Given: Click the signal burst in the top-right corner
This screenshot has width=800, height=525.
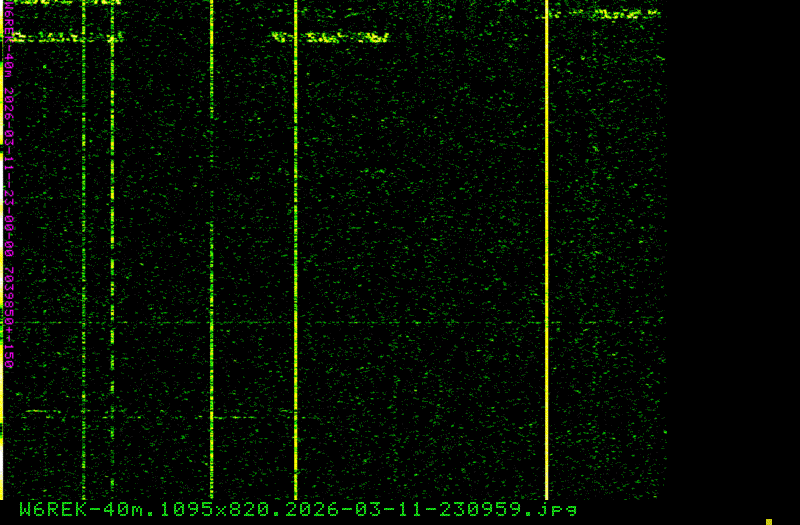Looking at the screenshot, I should (x=610, y=14).
